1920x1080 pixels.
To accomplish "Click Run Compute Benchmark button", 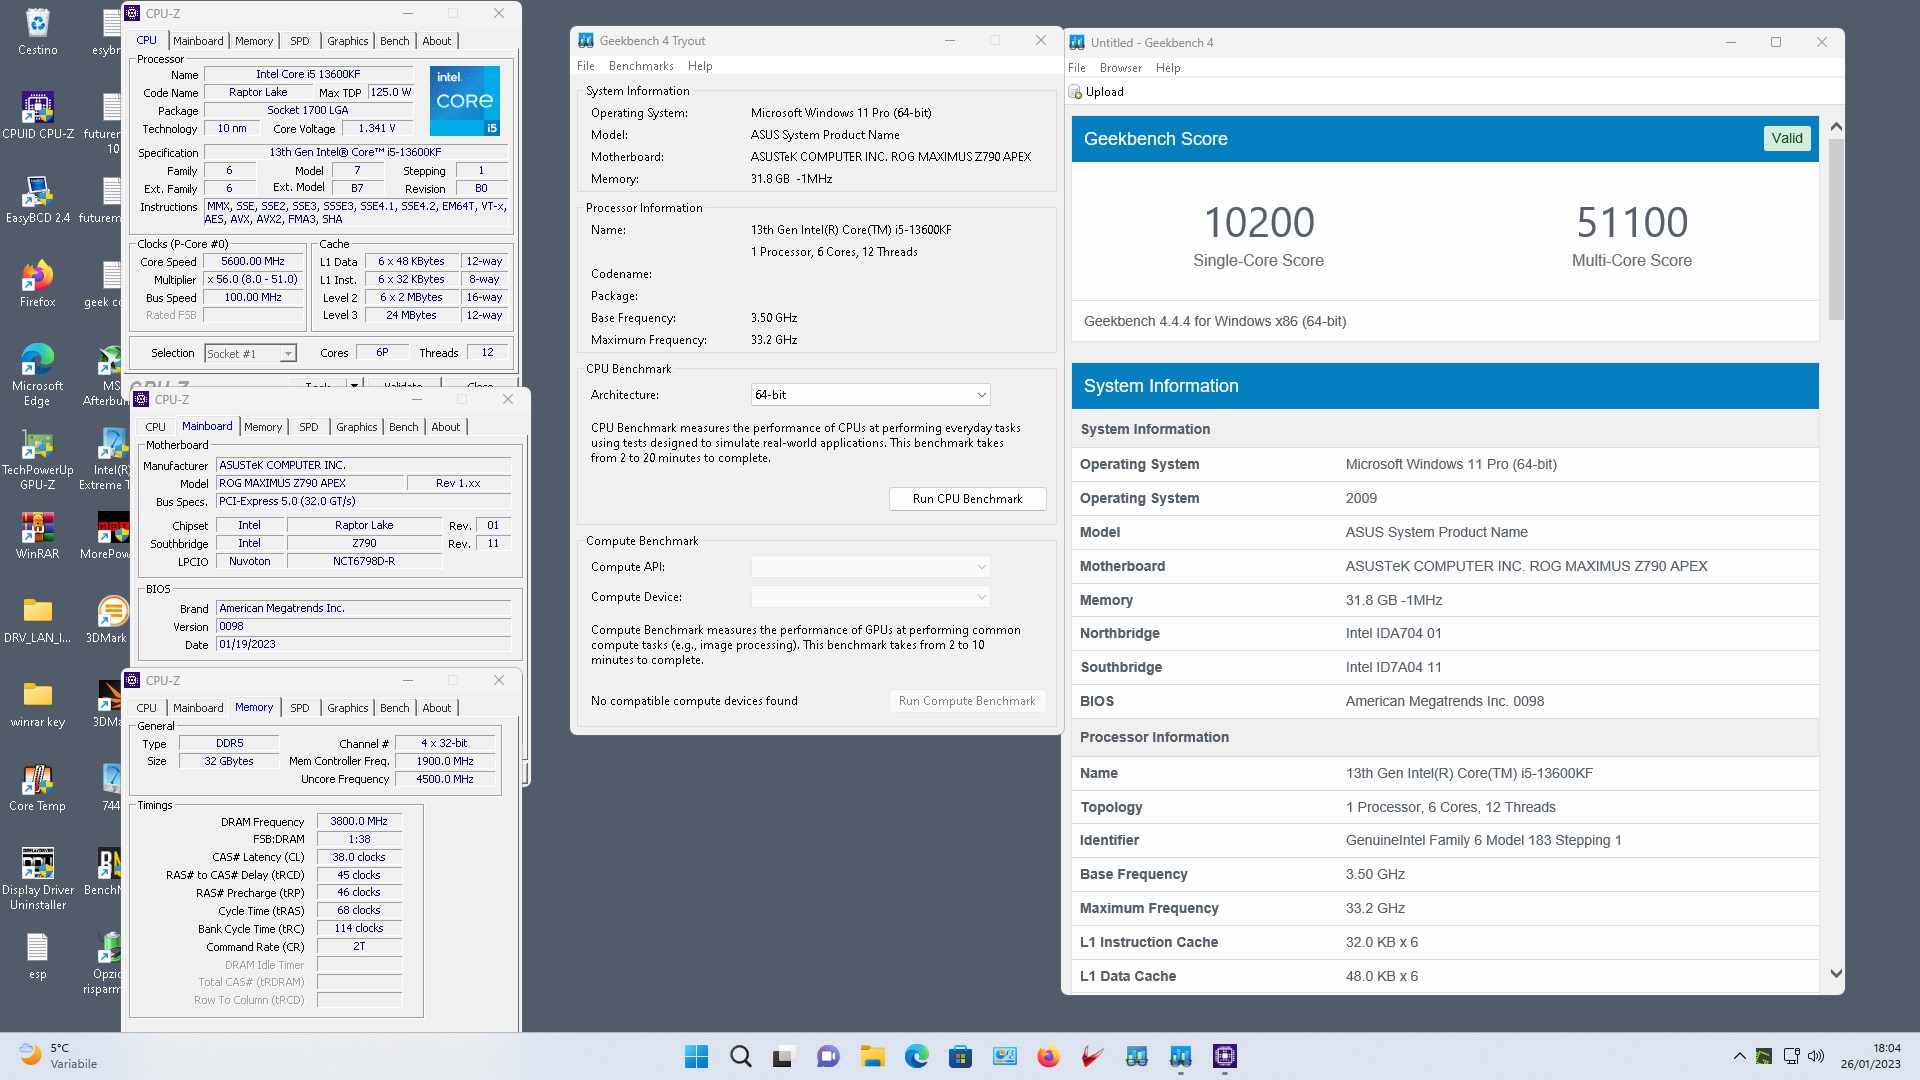I will point(967,701).
